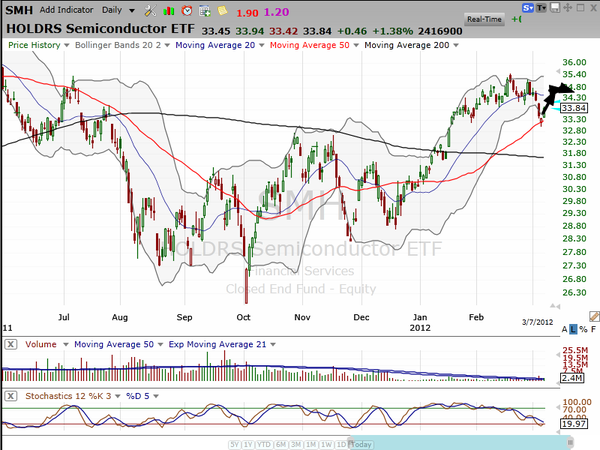Click the green +( text near Real-Time
Viewport: 600px width, 450px height.
(517, 19)
